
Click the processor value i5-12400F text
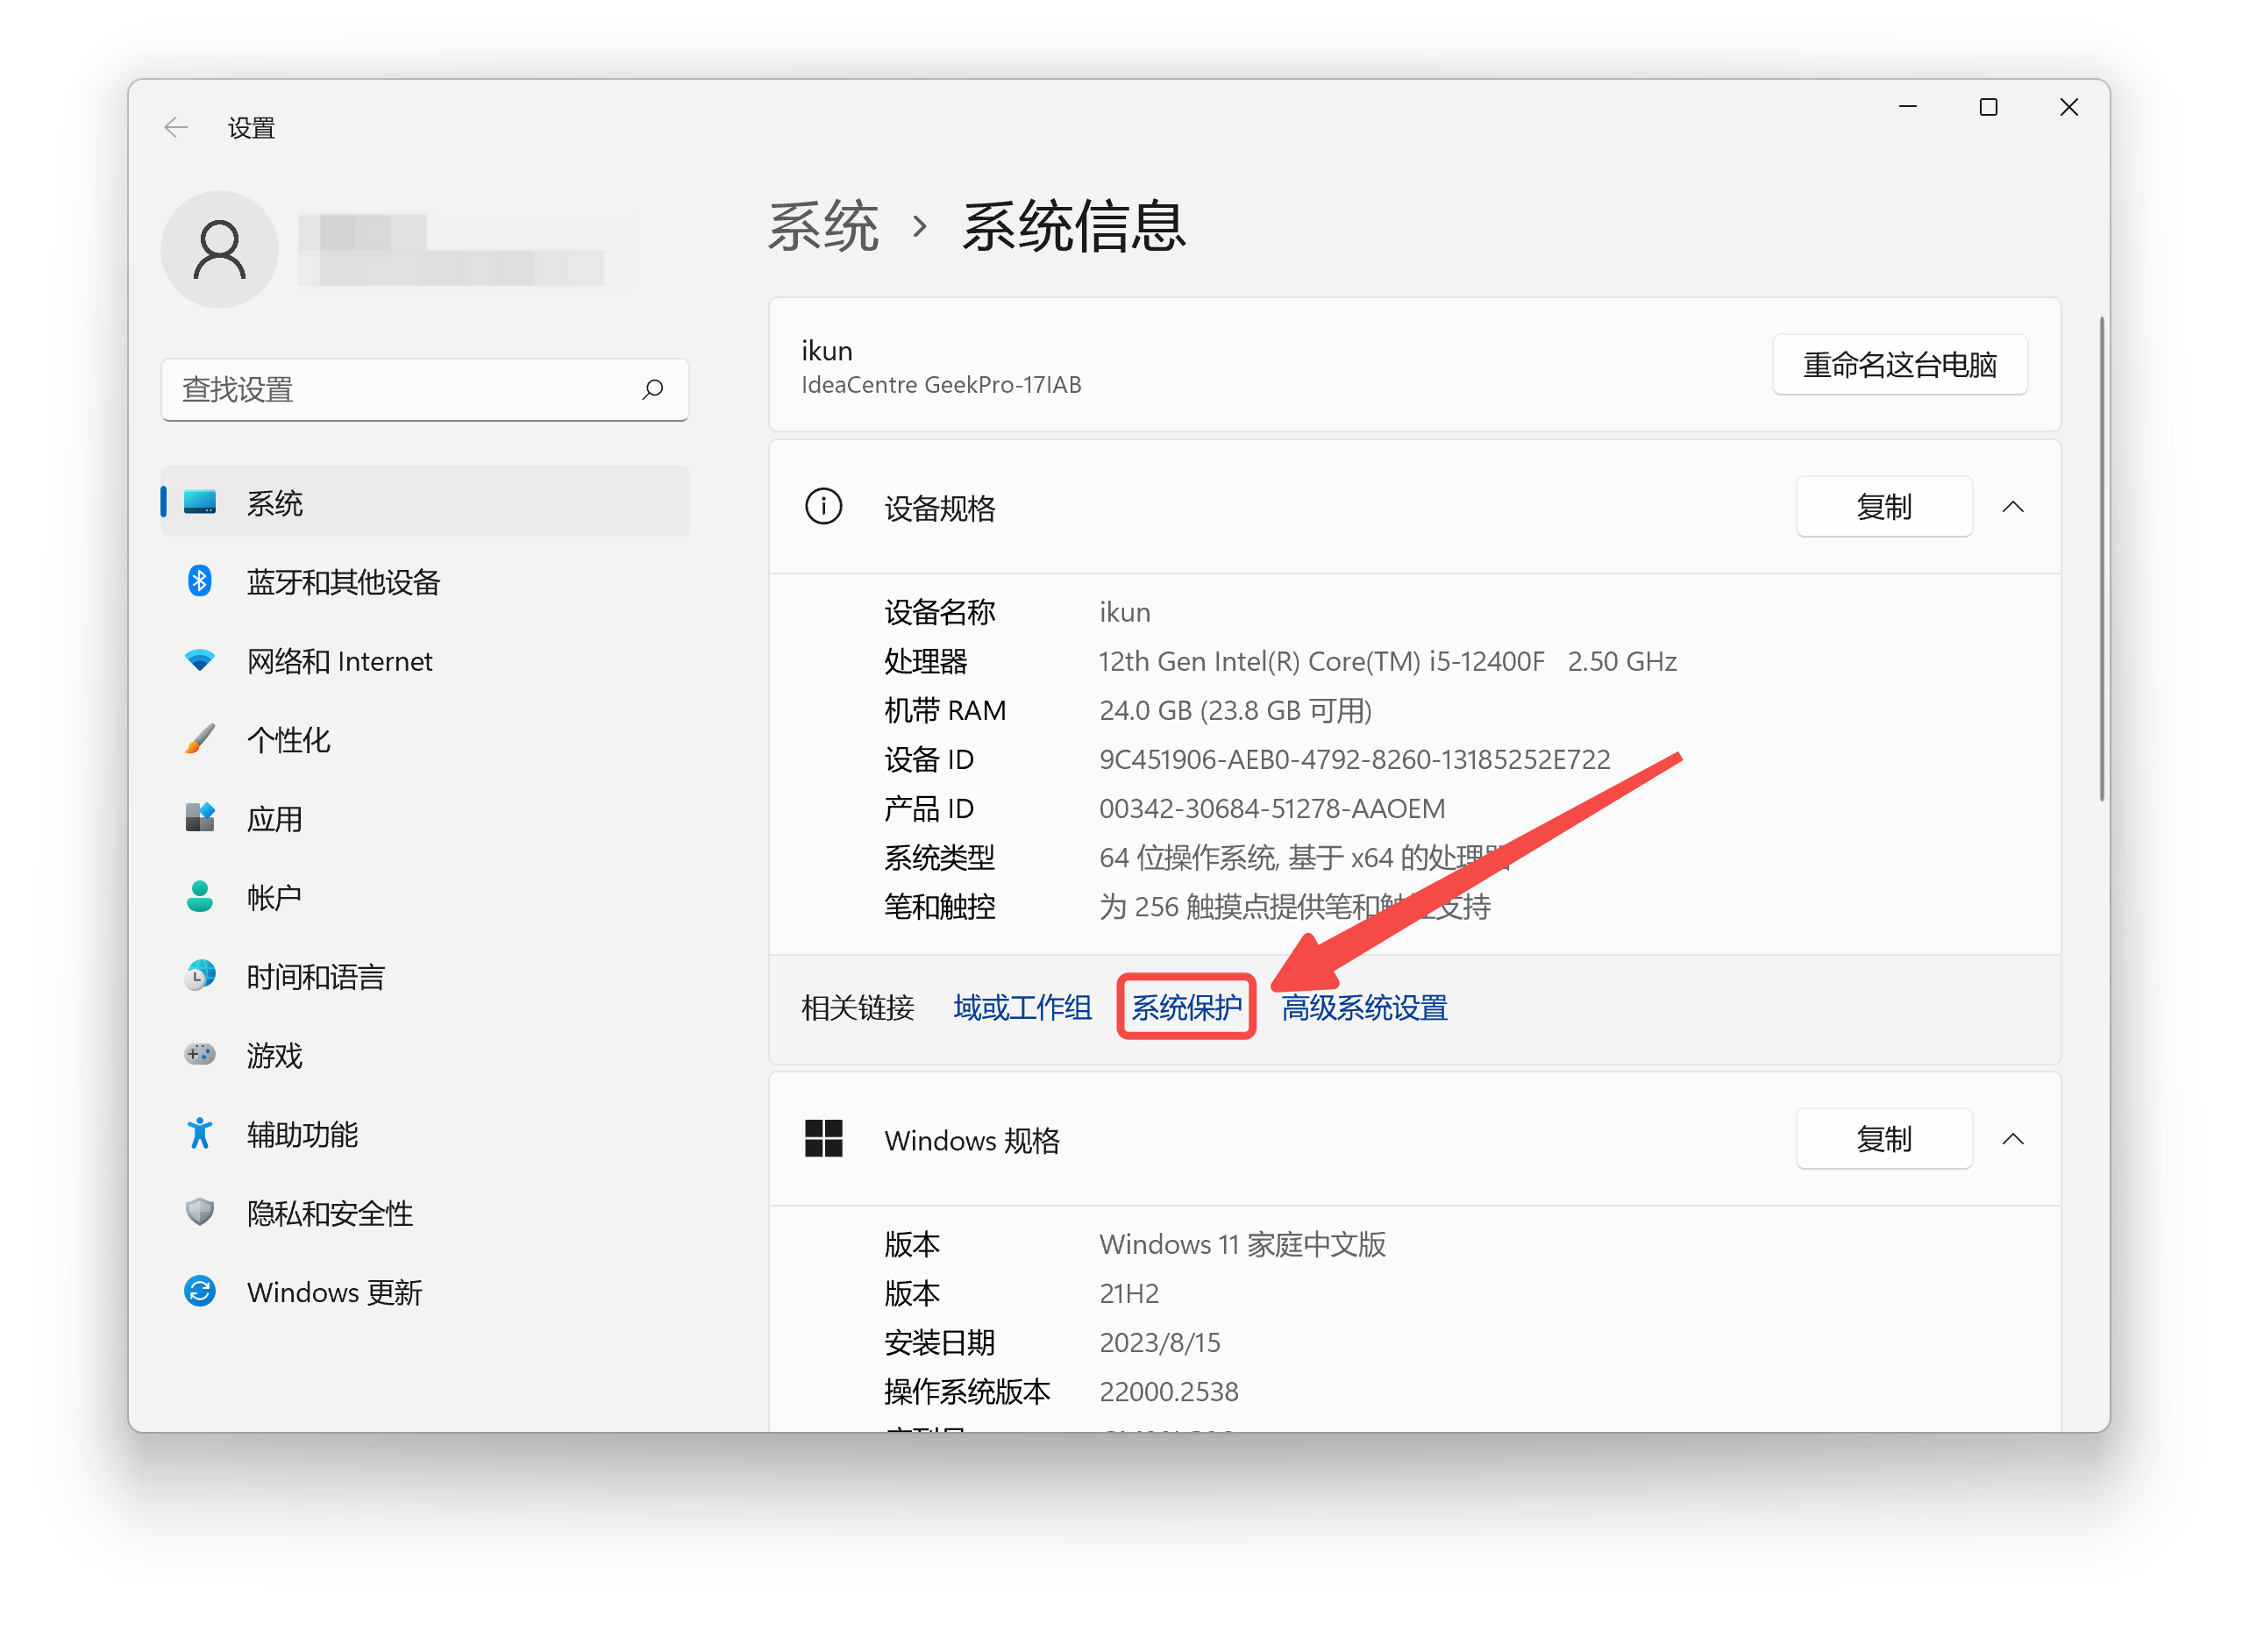pos(1388,661)
